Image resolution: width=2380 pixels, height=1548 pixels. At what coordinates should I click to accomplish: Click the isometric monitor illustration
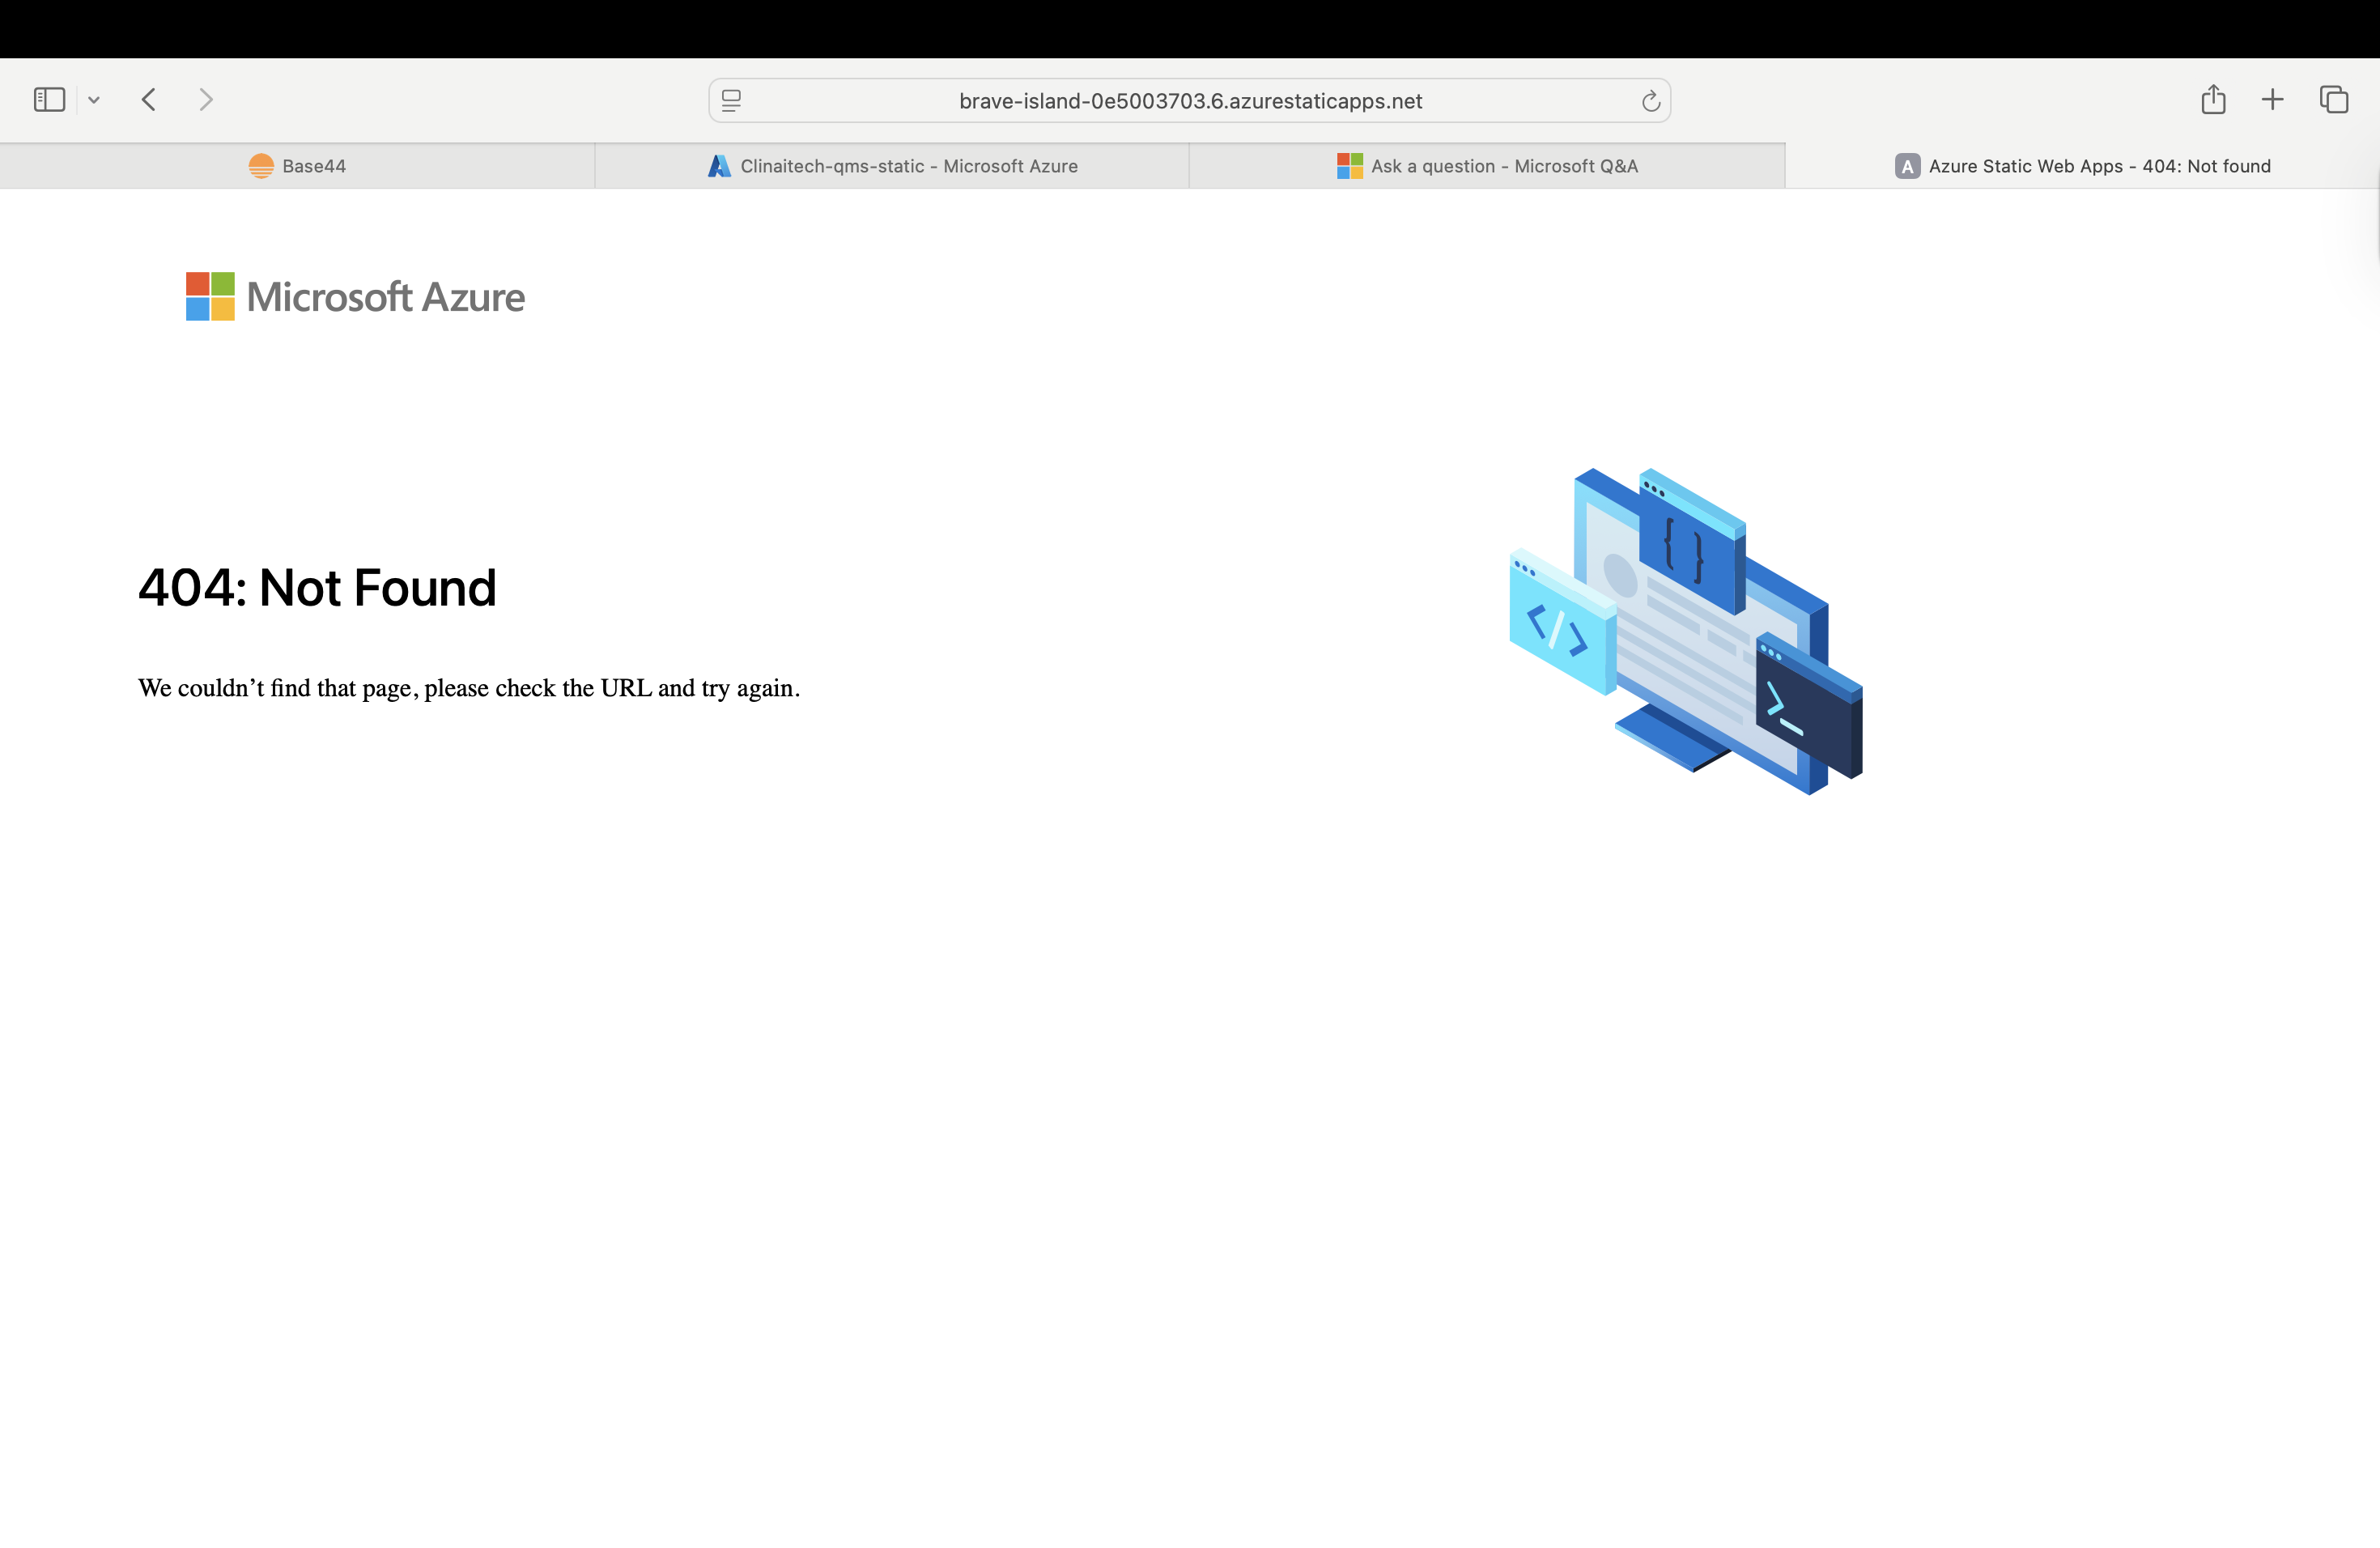click(1686, 631)
